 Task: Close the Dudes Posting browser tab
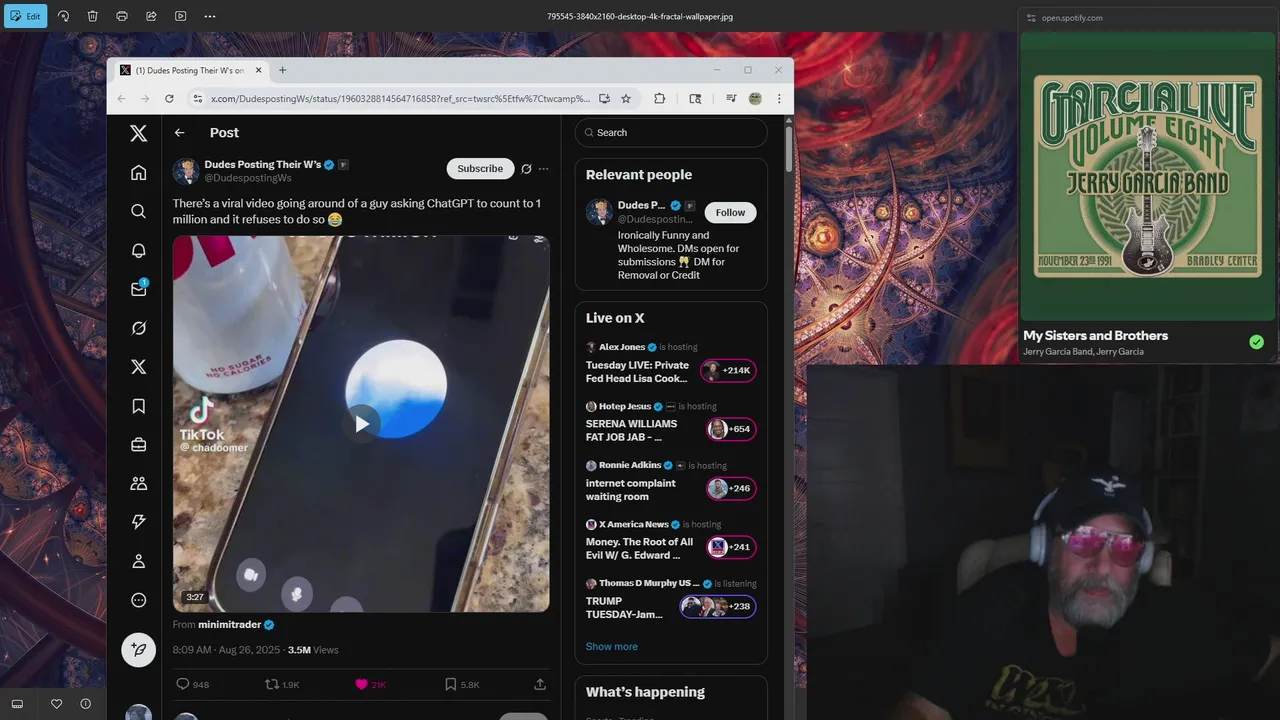click(259, 70)
